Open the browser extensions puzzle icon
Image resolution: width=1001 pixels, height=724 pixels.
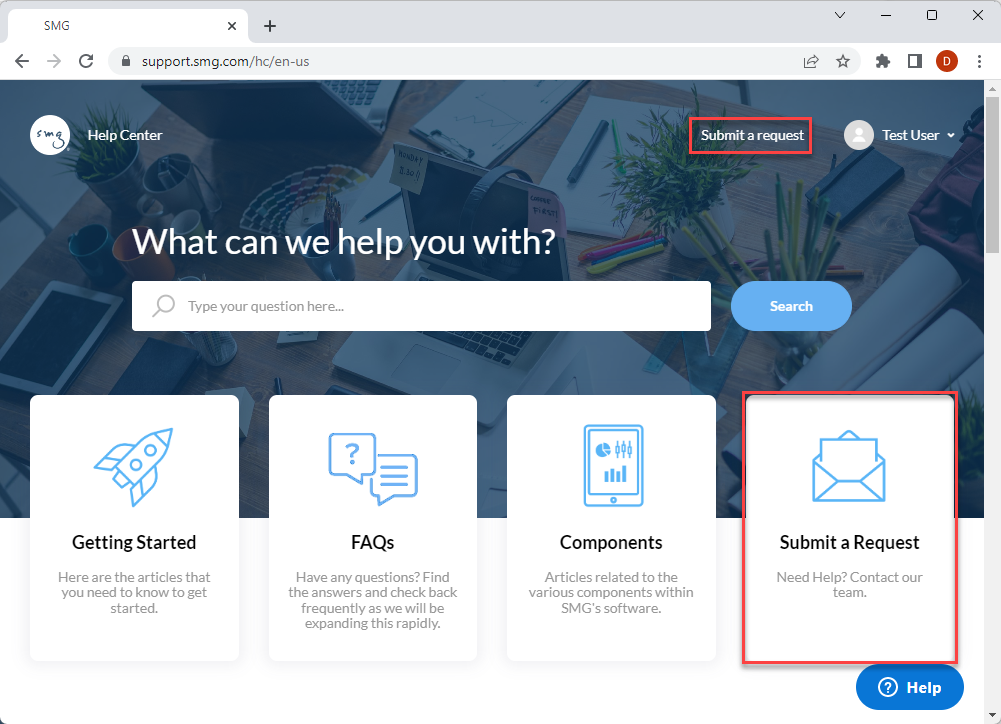coord(882,61)
